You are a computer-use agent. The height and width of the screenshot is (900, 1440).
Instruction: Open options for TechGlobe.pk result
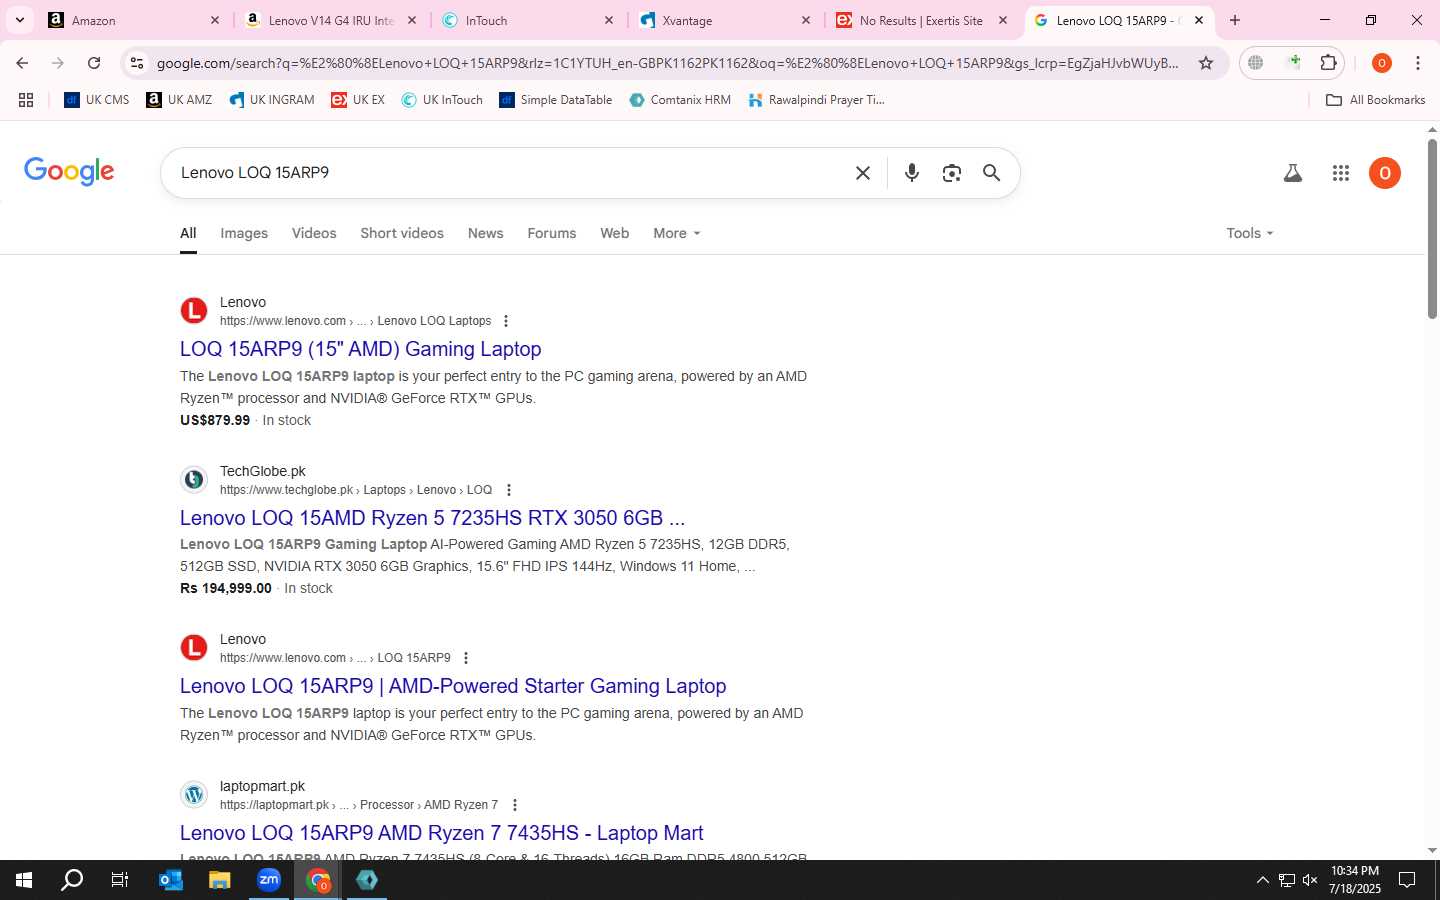click(x=509, y=490)
